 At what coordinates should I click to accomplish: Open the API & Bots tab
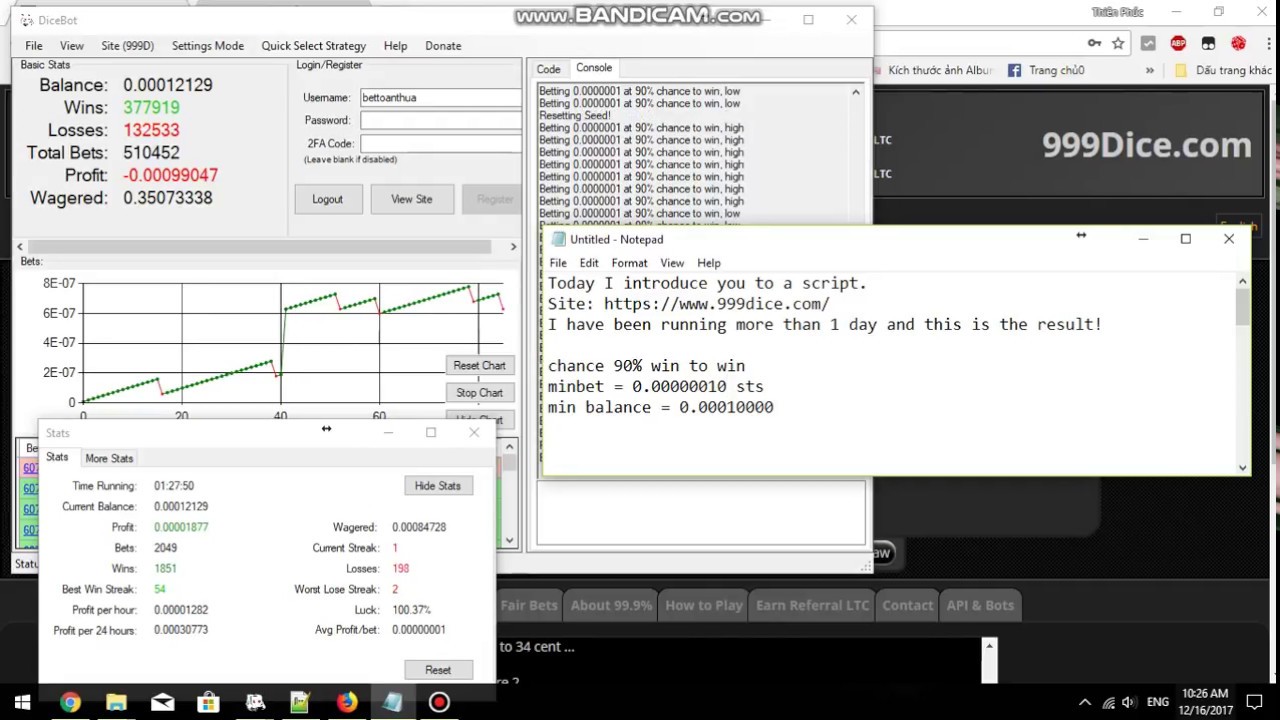coord(980,605)
